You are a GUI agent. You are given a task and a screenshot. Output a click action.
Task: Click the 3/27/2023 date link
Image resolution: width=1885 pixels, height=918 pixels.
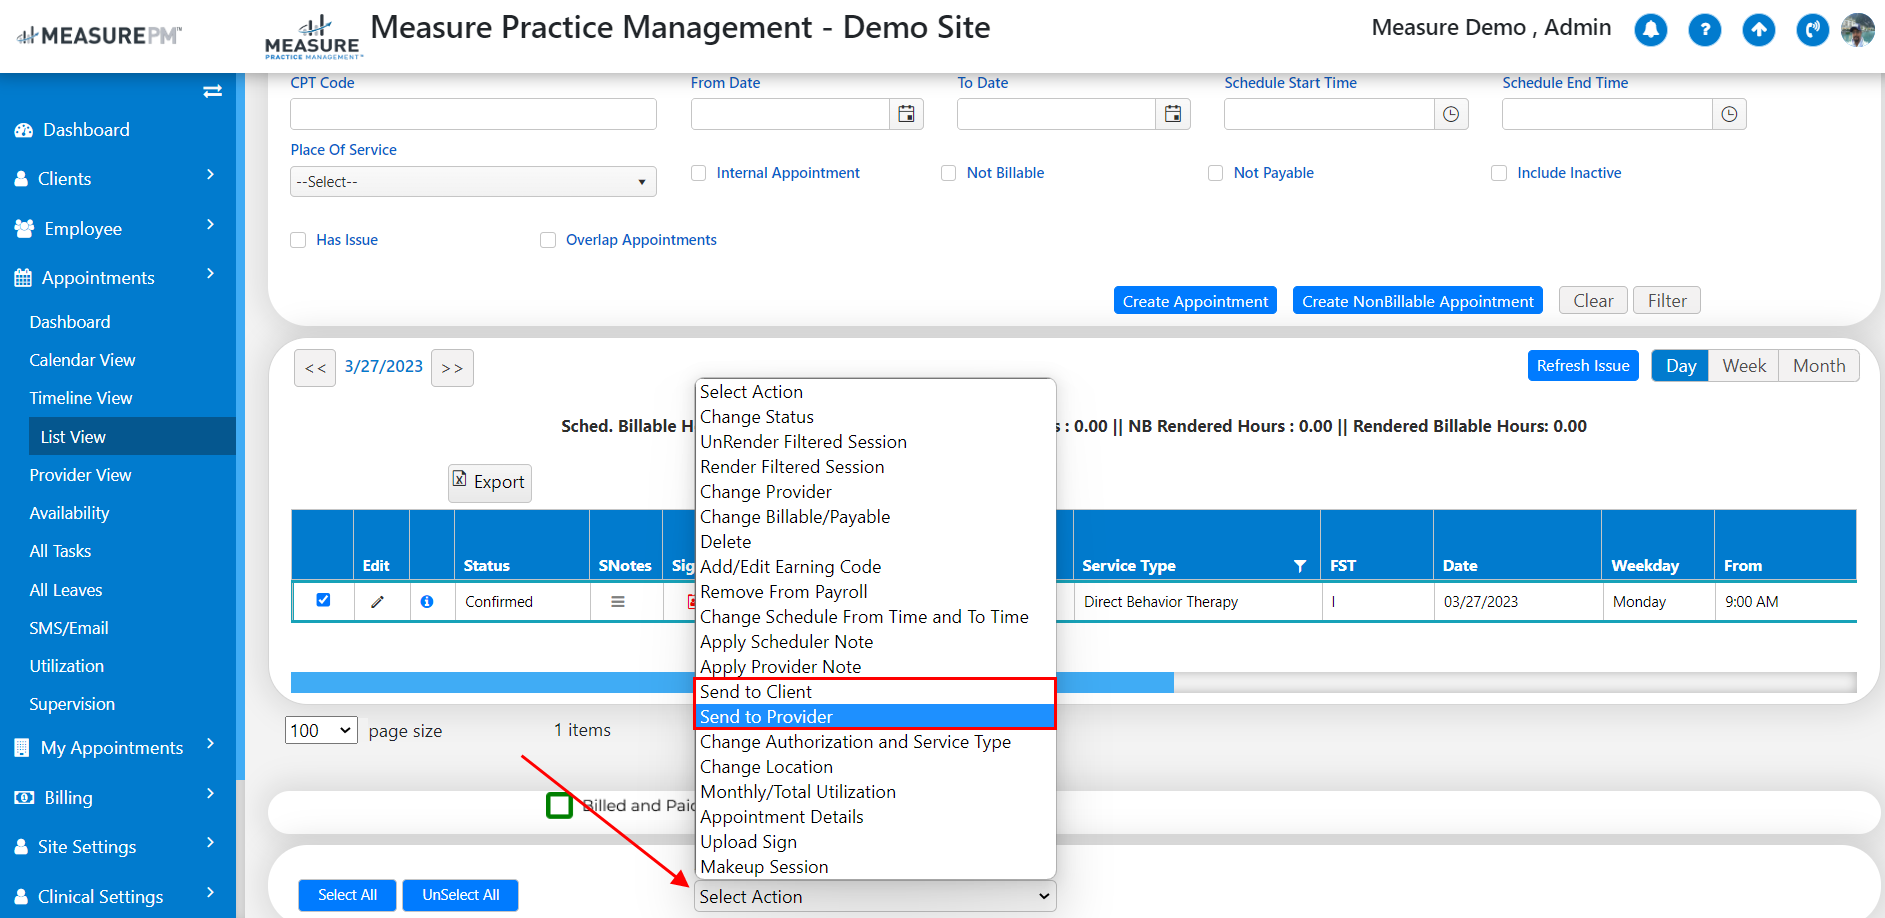[x=384, y=366]
